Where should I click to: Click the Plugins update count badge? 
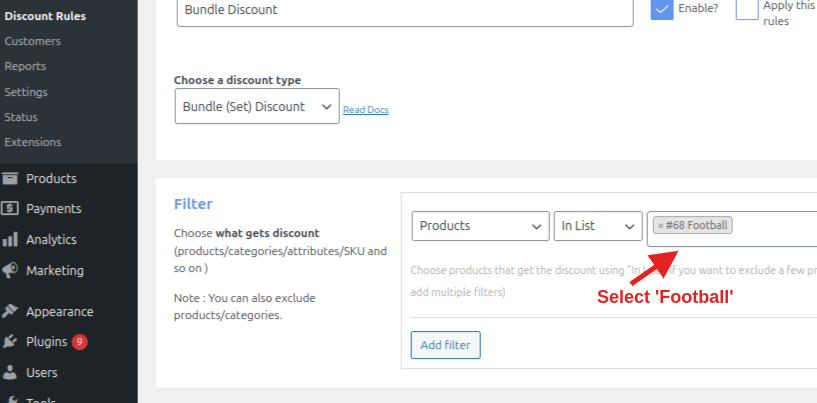[79, 342]
